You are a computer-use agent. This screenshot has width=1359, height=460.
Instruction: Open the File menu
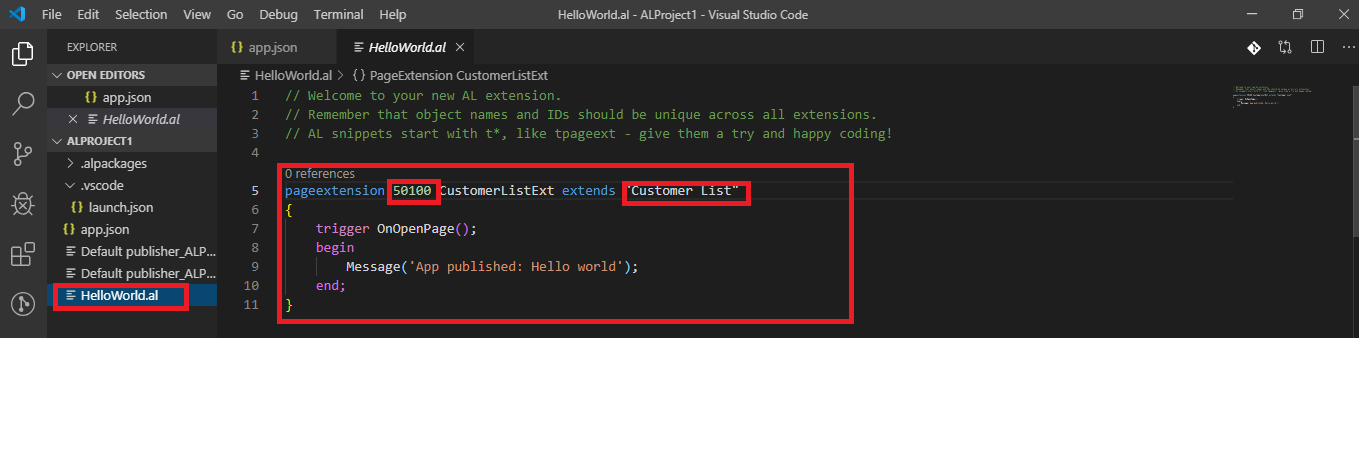(52, 15)
